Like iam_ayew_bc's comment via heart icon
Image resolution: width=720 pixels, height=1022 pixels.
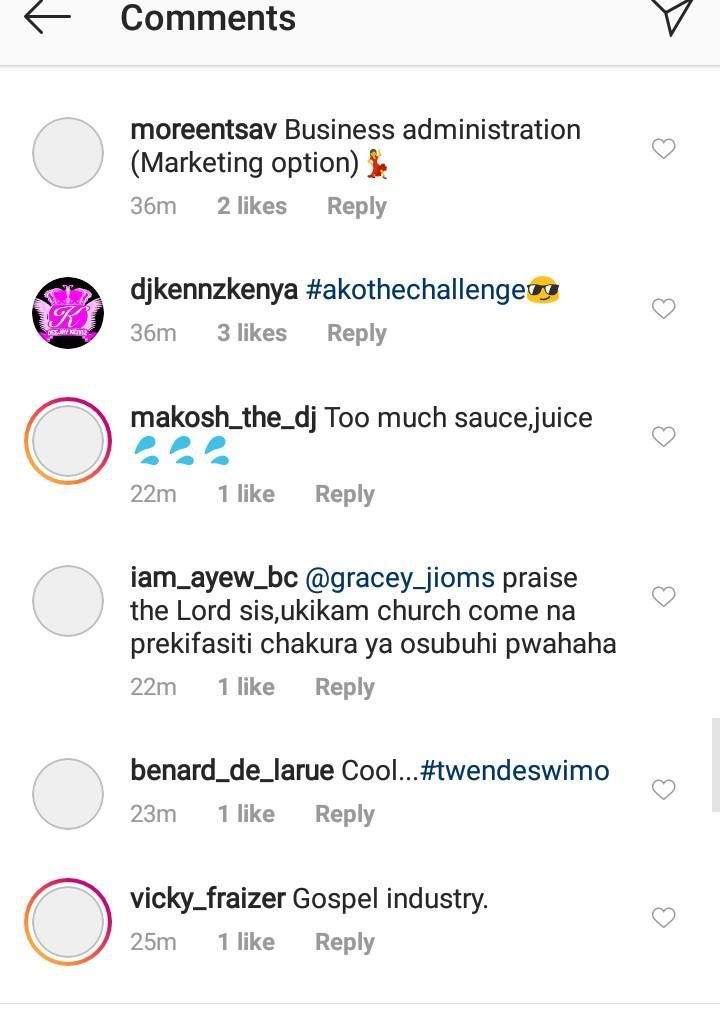(664, 596)
